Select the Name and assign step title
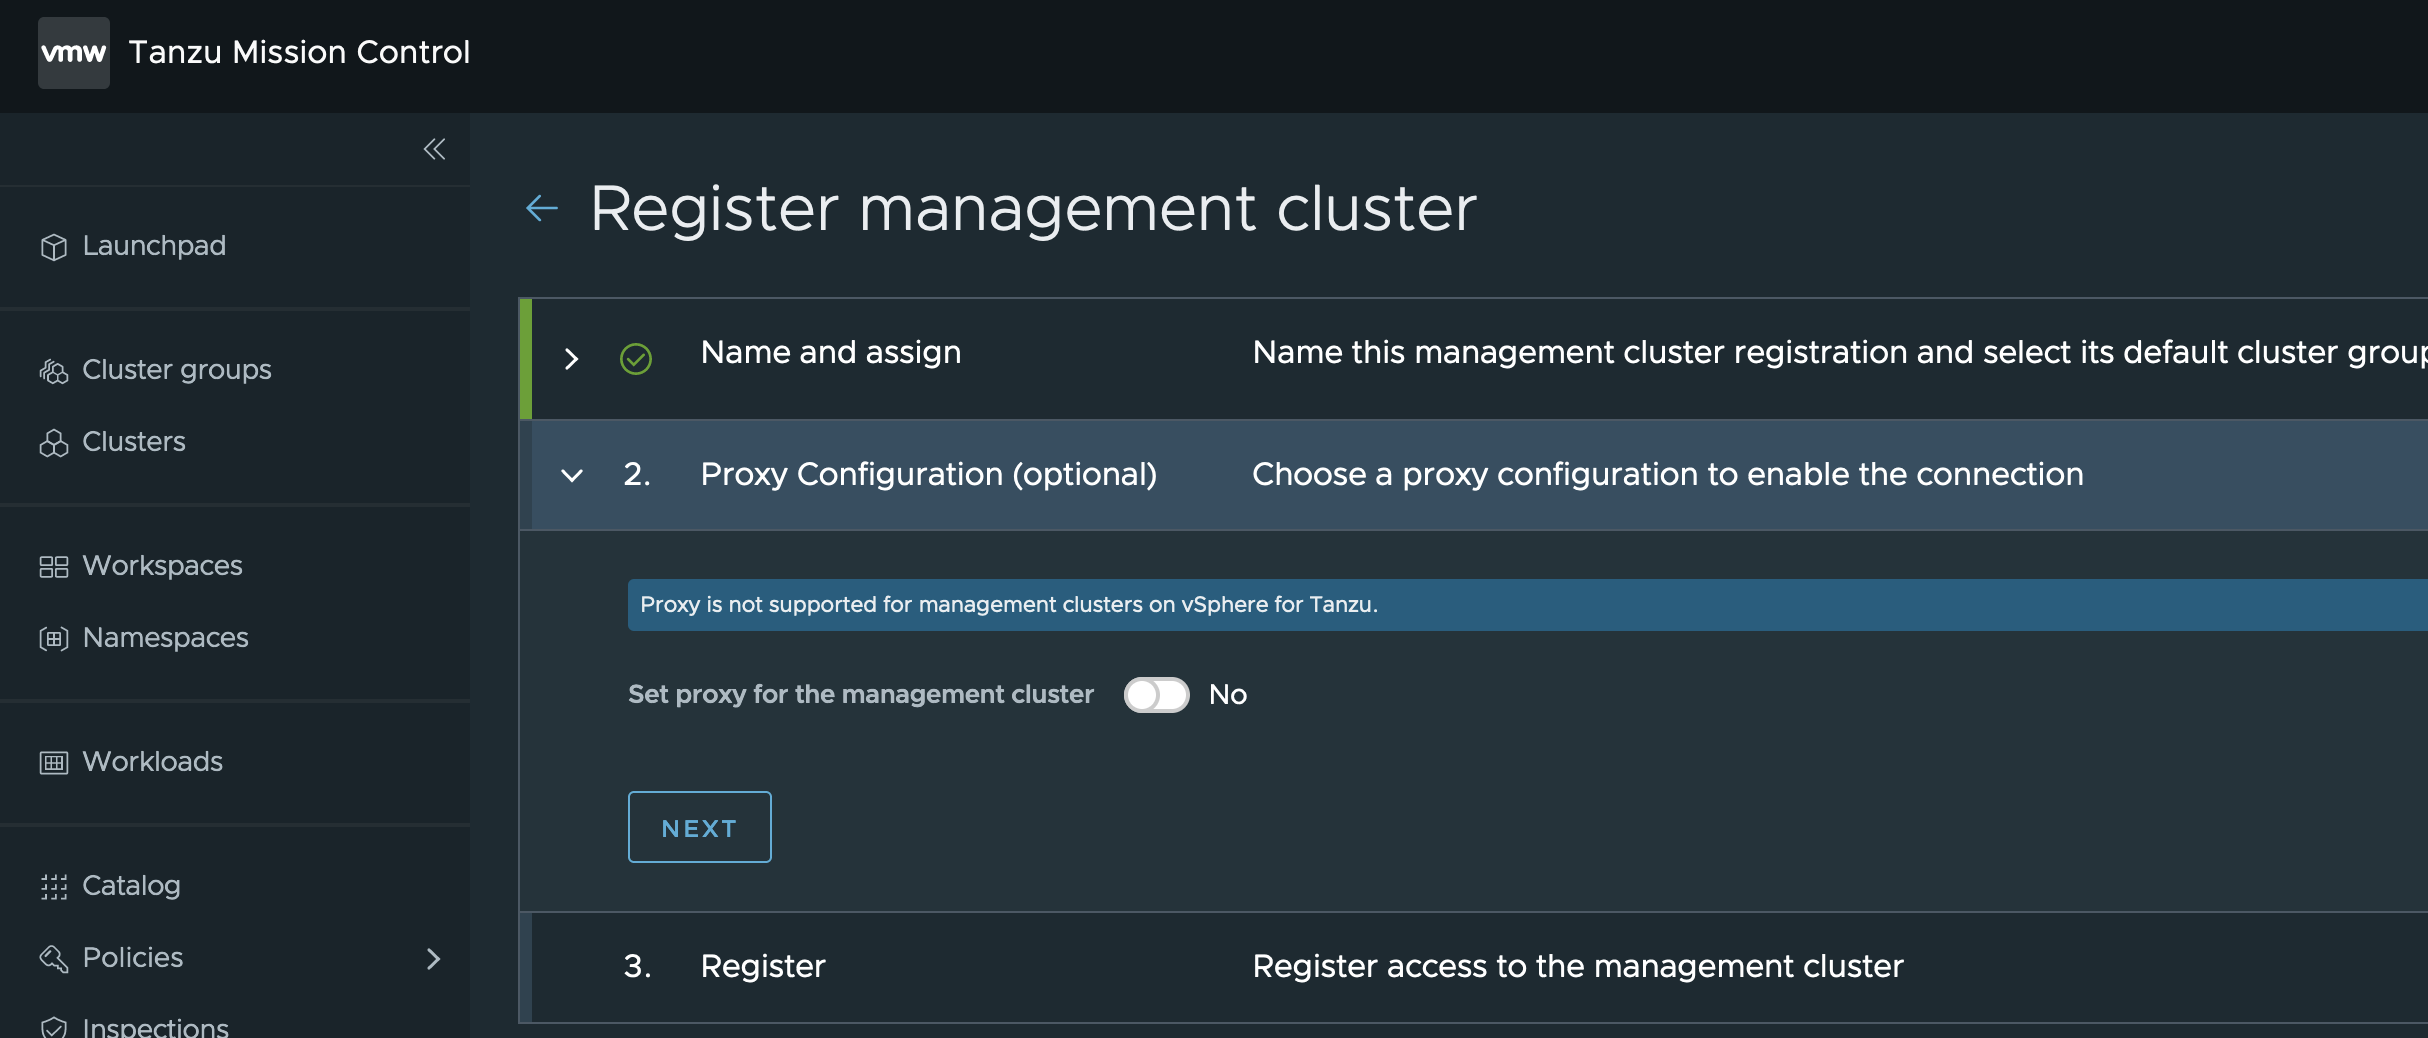Viewport: 2428px width, 1038px height. pyautogui.click(x=831, y=352)
